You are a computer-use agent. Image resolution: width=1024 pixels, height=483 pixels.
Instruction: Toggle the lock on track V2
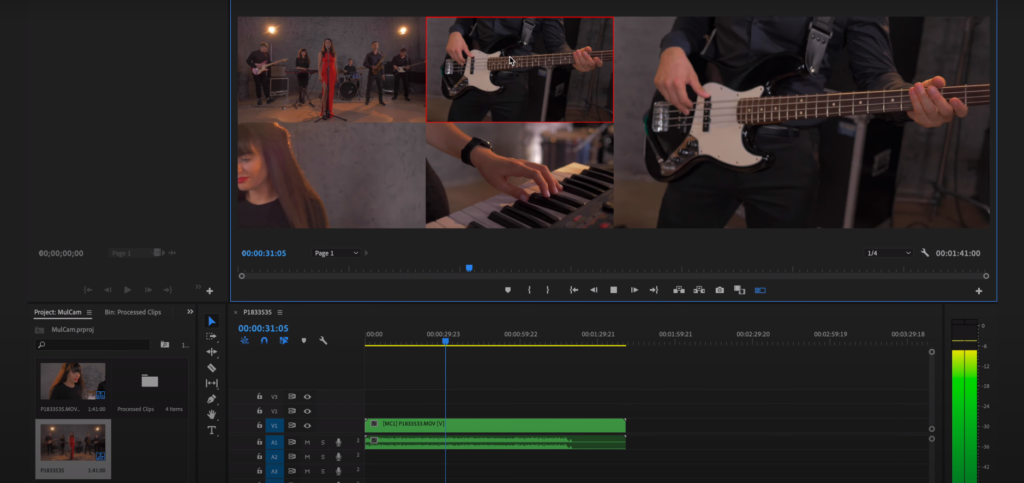click(259, 410)
